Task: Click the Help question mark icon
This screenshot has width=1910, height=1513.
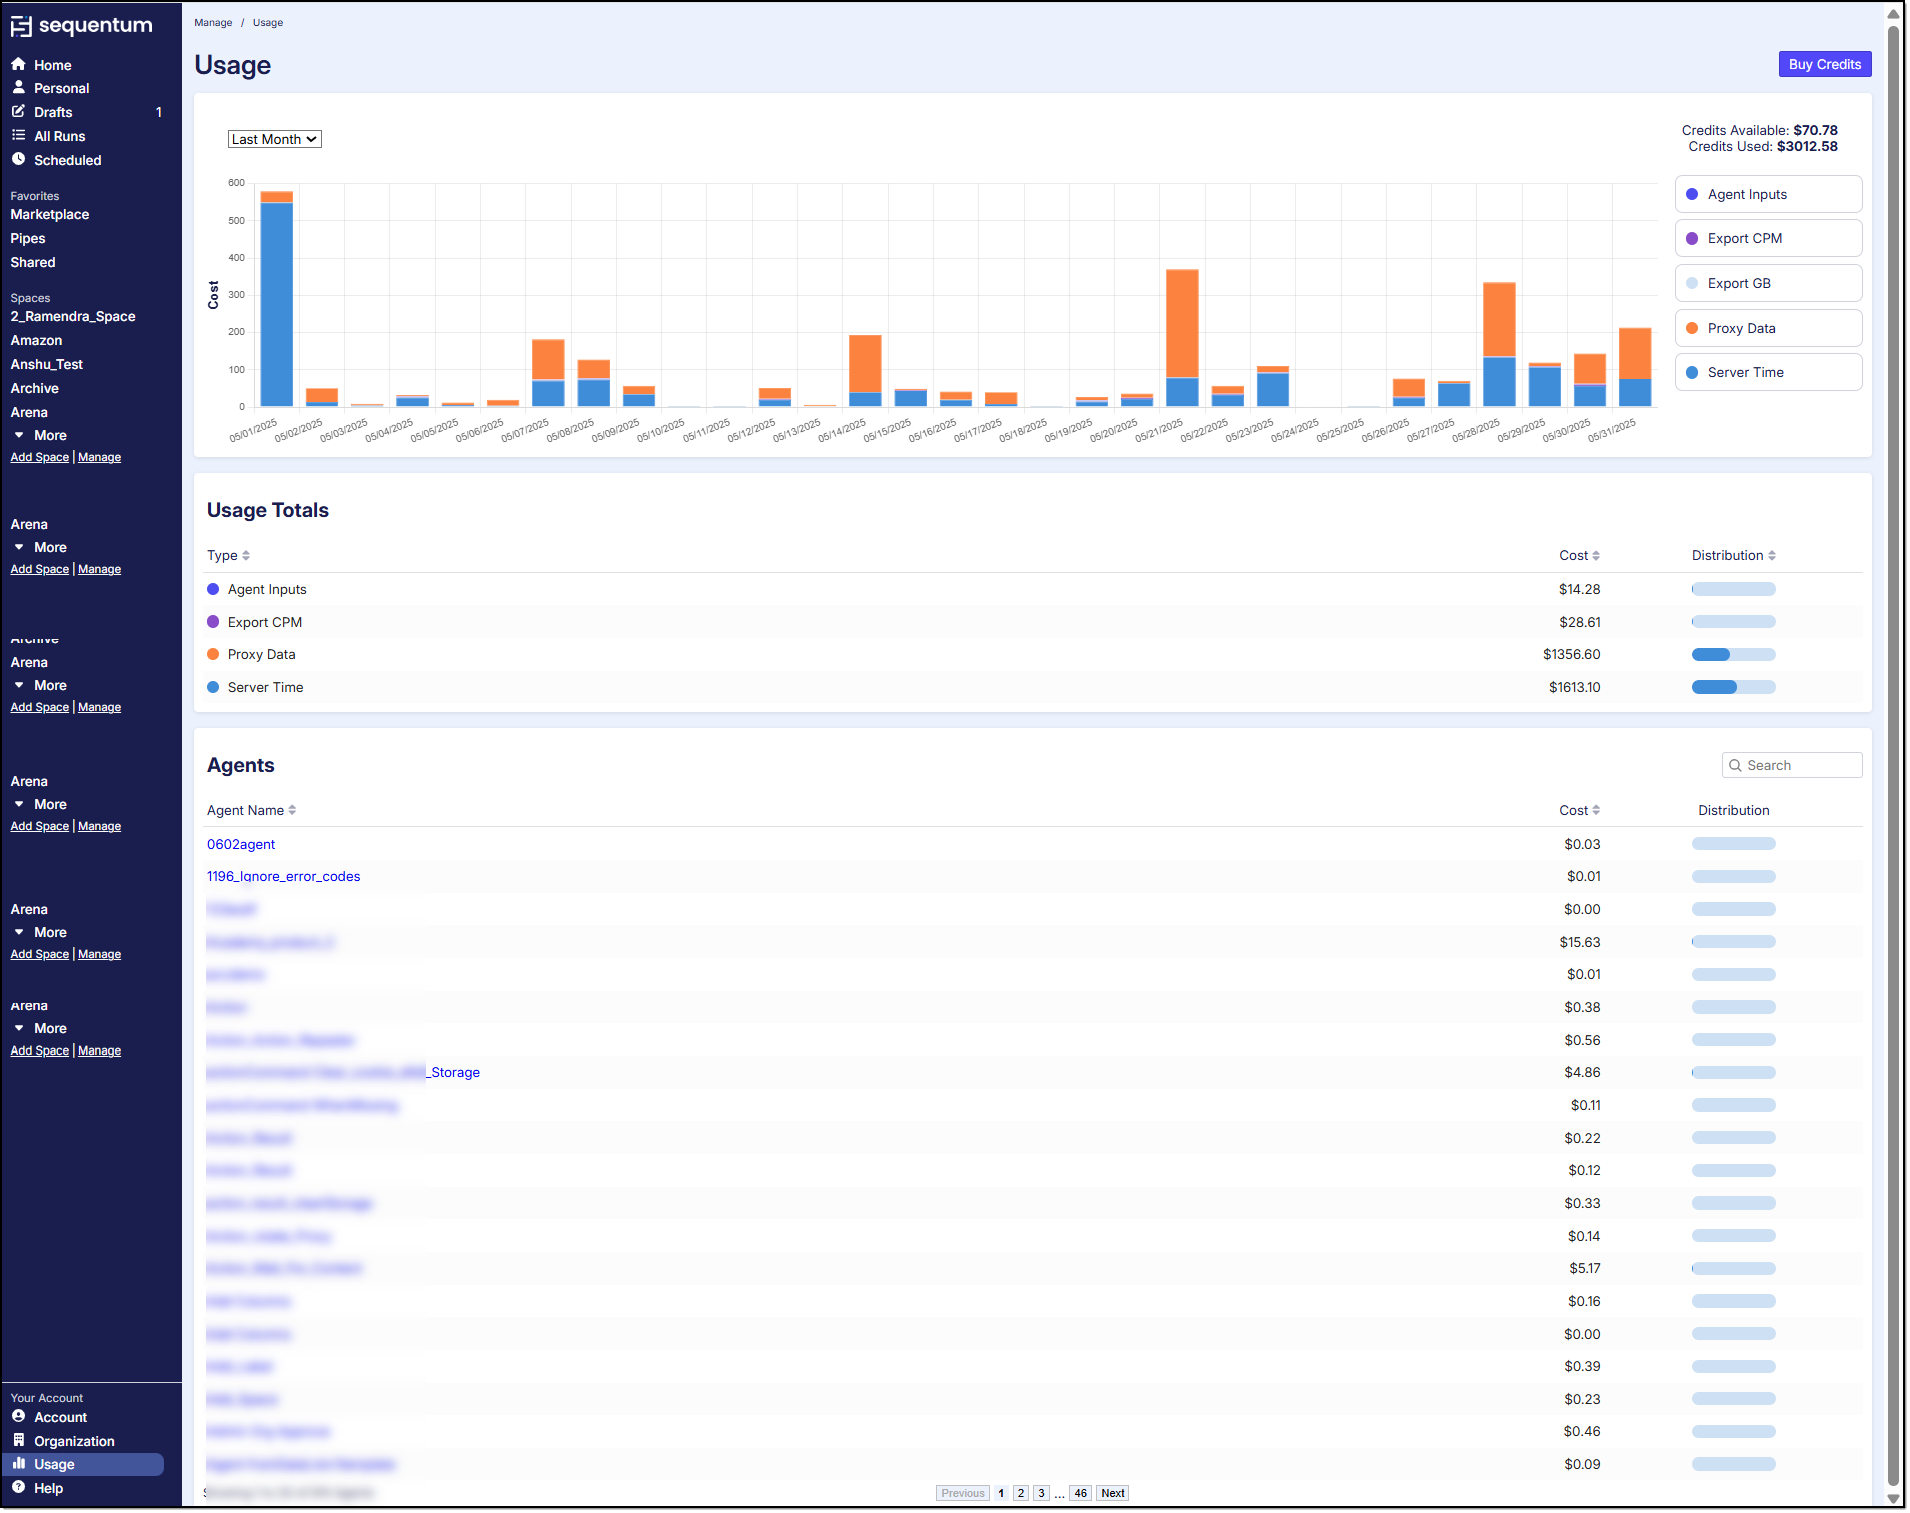Action: (x=18, y=1488)
